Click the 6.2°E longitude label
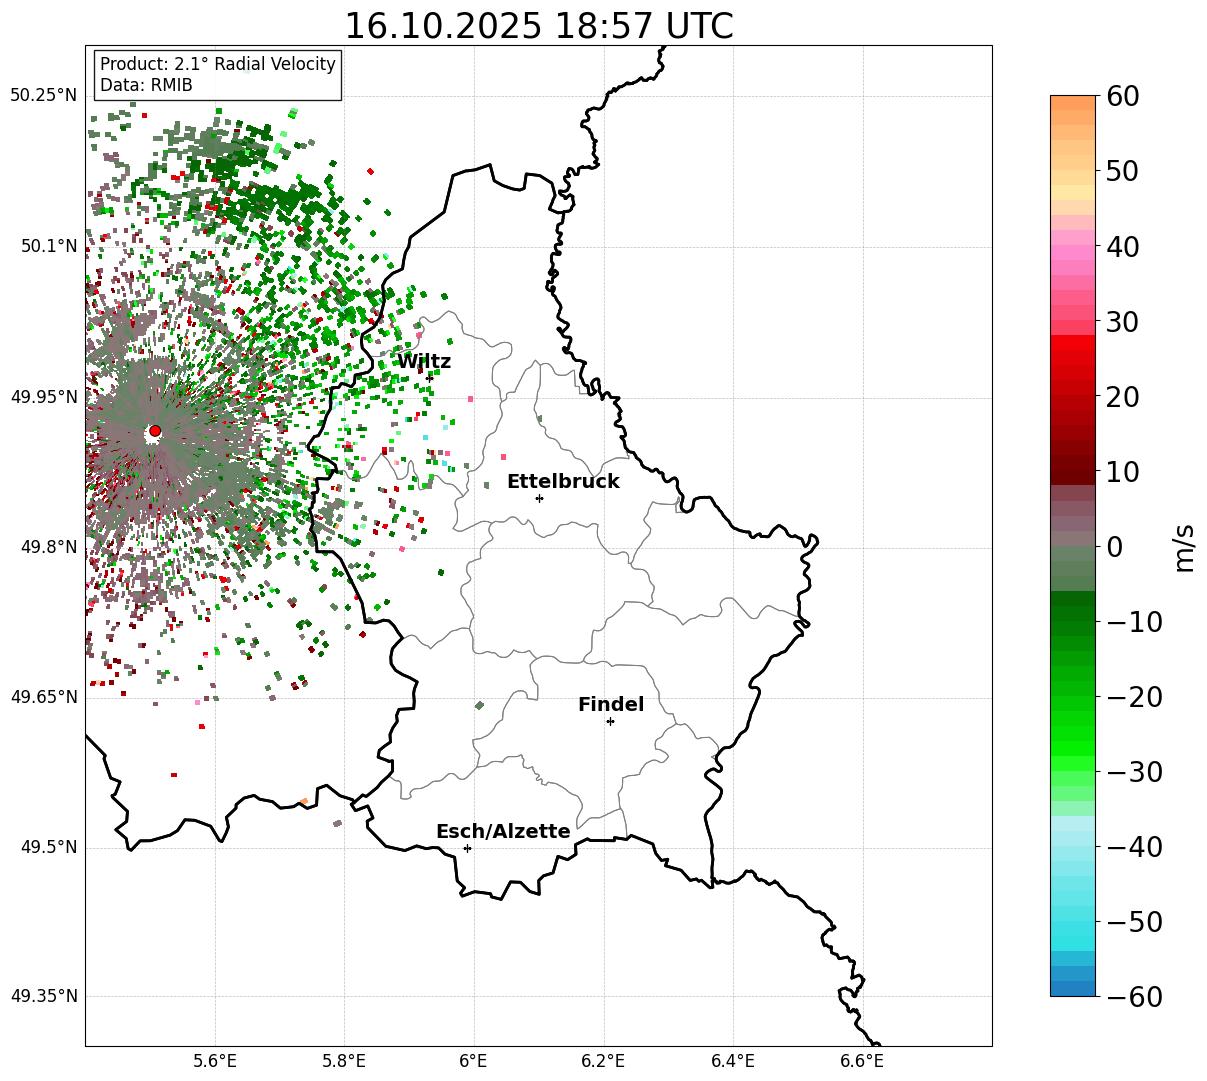The height and width of the screenshot is (1081, 1207). point(604,1061)
